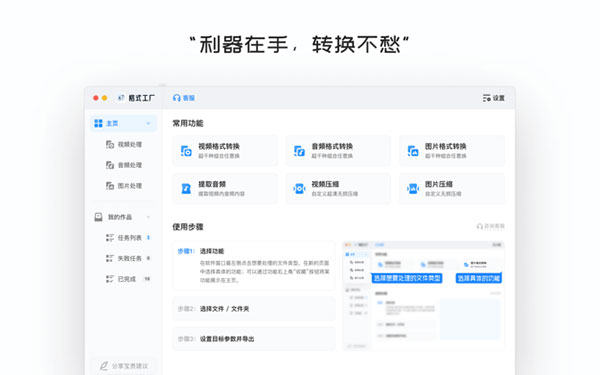The image size is (600, 375).
Task: Expand step 3 设置目标参数并导出
Action: point(254,339)
